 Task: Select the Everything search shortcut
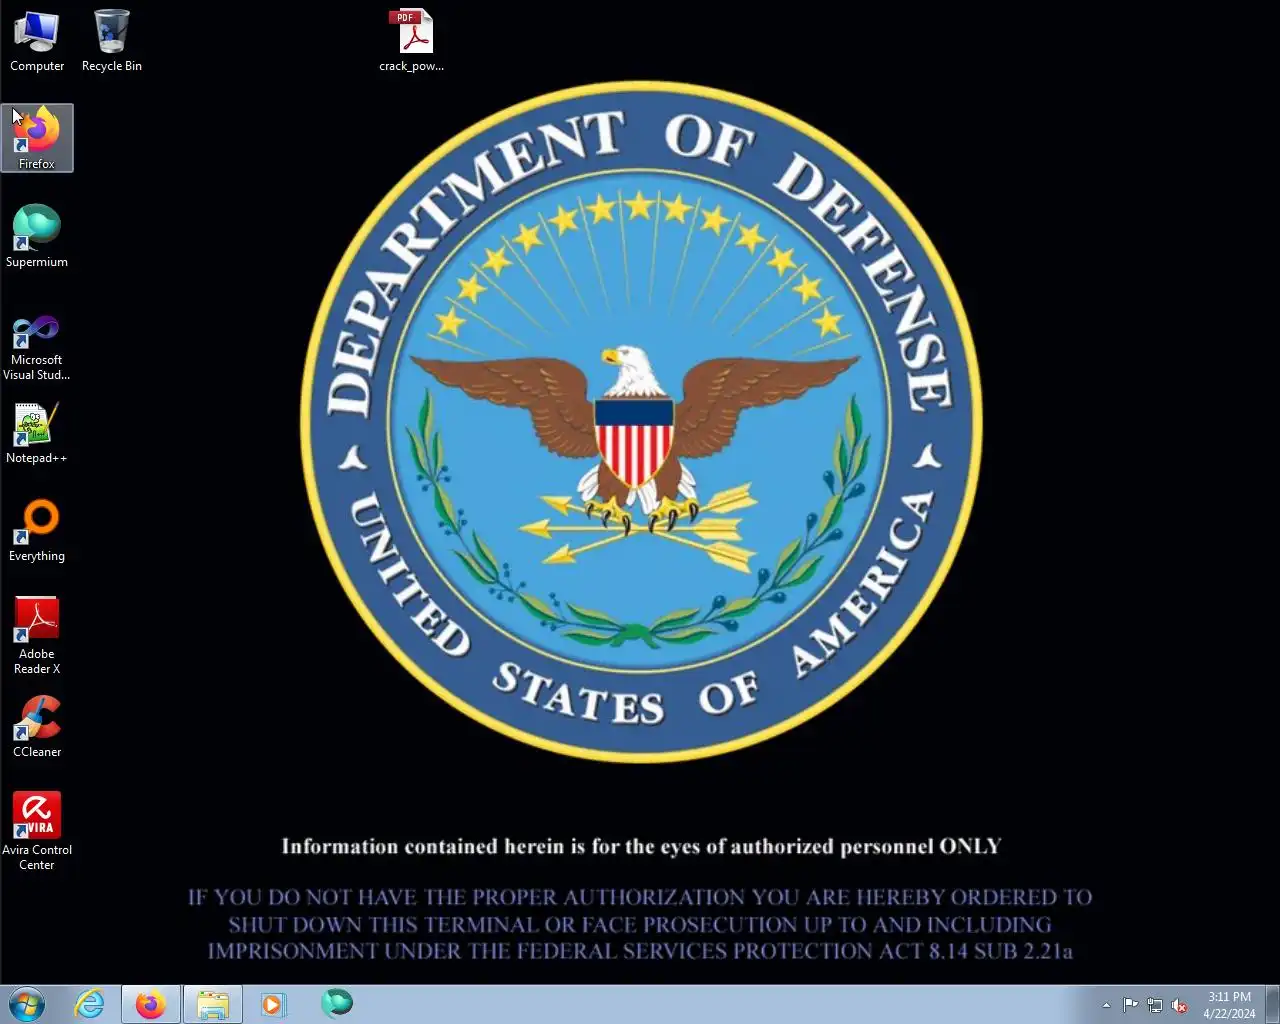pyautogui.click(x=37, y=531)
